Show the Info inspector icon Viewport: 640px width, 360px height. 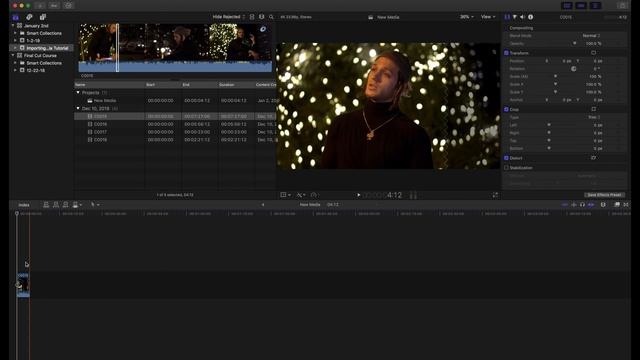click(x=530, y=17)
